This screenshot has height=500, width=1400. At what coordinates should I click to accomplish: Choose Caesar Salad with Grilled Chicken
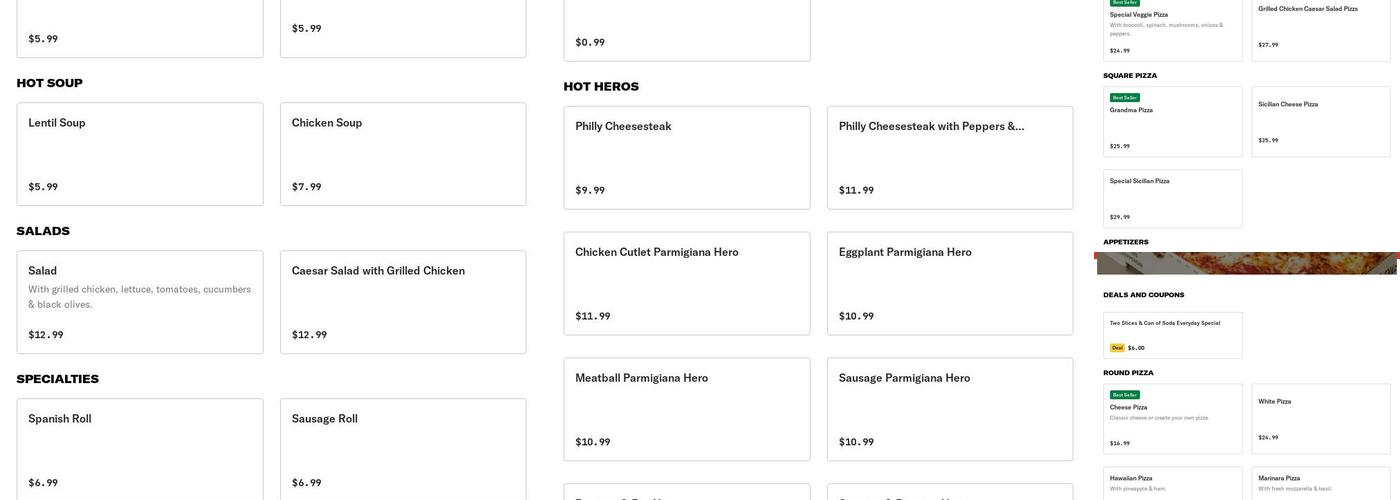(403, 302)
